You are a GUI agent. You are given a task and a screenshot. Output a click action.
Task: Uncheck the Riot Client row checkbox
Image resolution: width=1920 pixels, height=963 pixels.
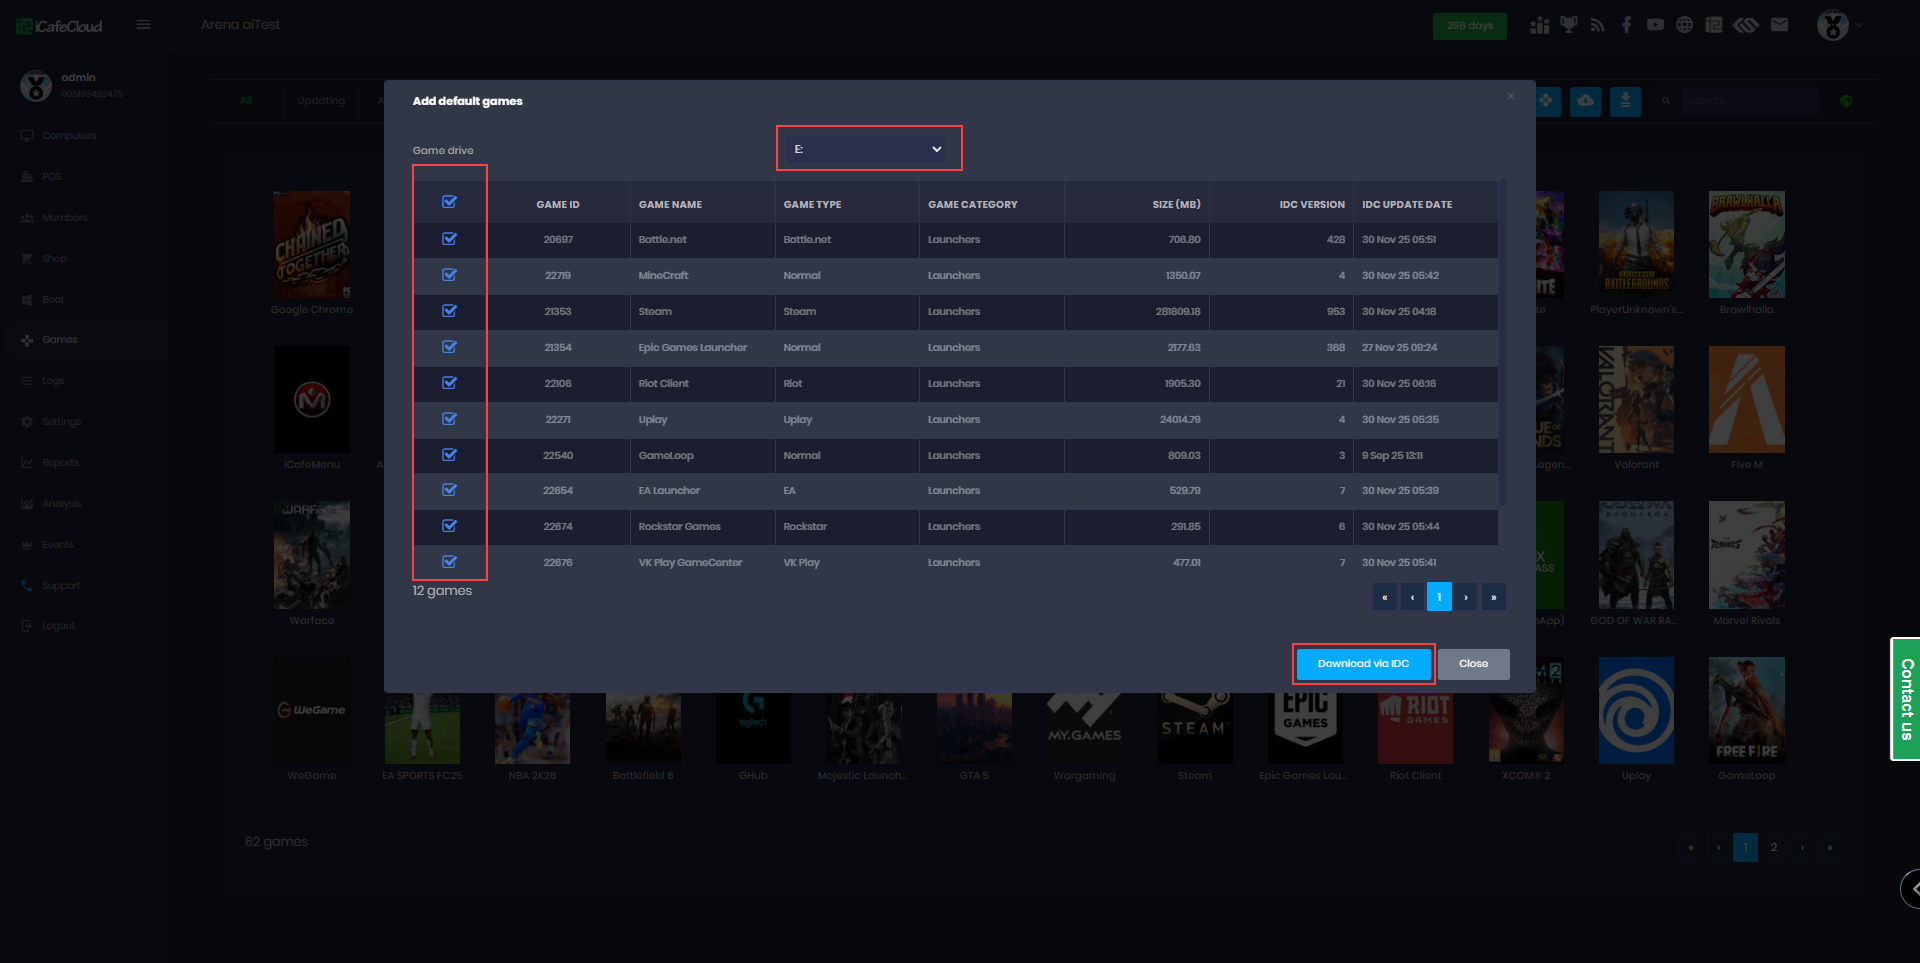[449, 383]
